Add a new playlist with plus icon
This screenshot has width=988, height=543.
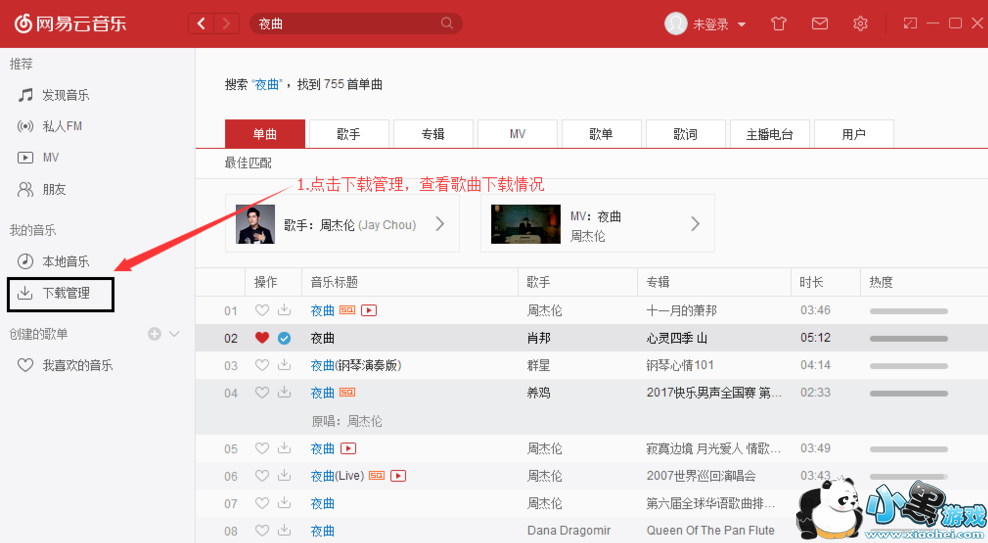[x=154, y=334]
